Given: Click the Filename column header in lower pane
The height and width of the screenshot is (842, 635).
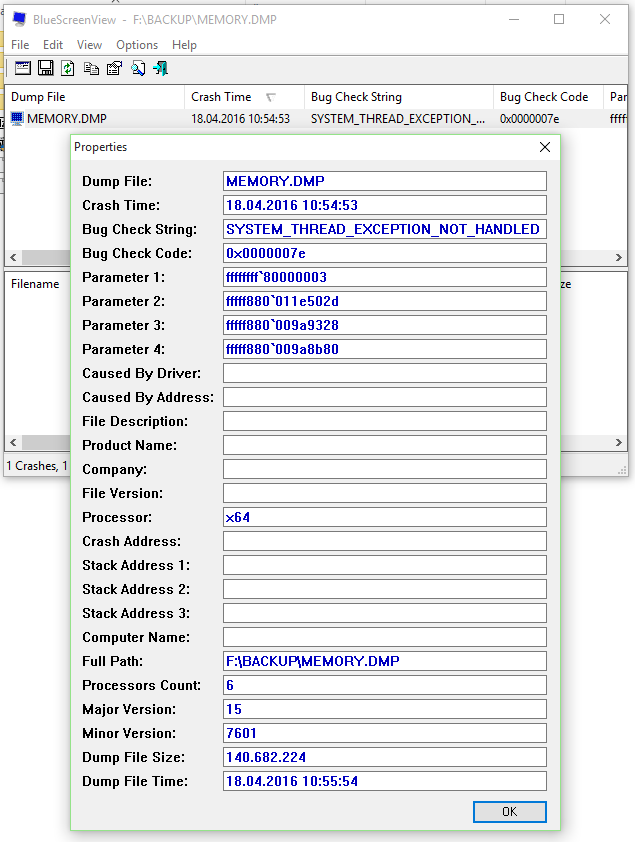Looking at the screenshot, I should 38,284.
